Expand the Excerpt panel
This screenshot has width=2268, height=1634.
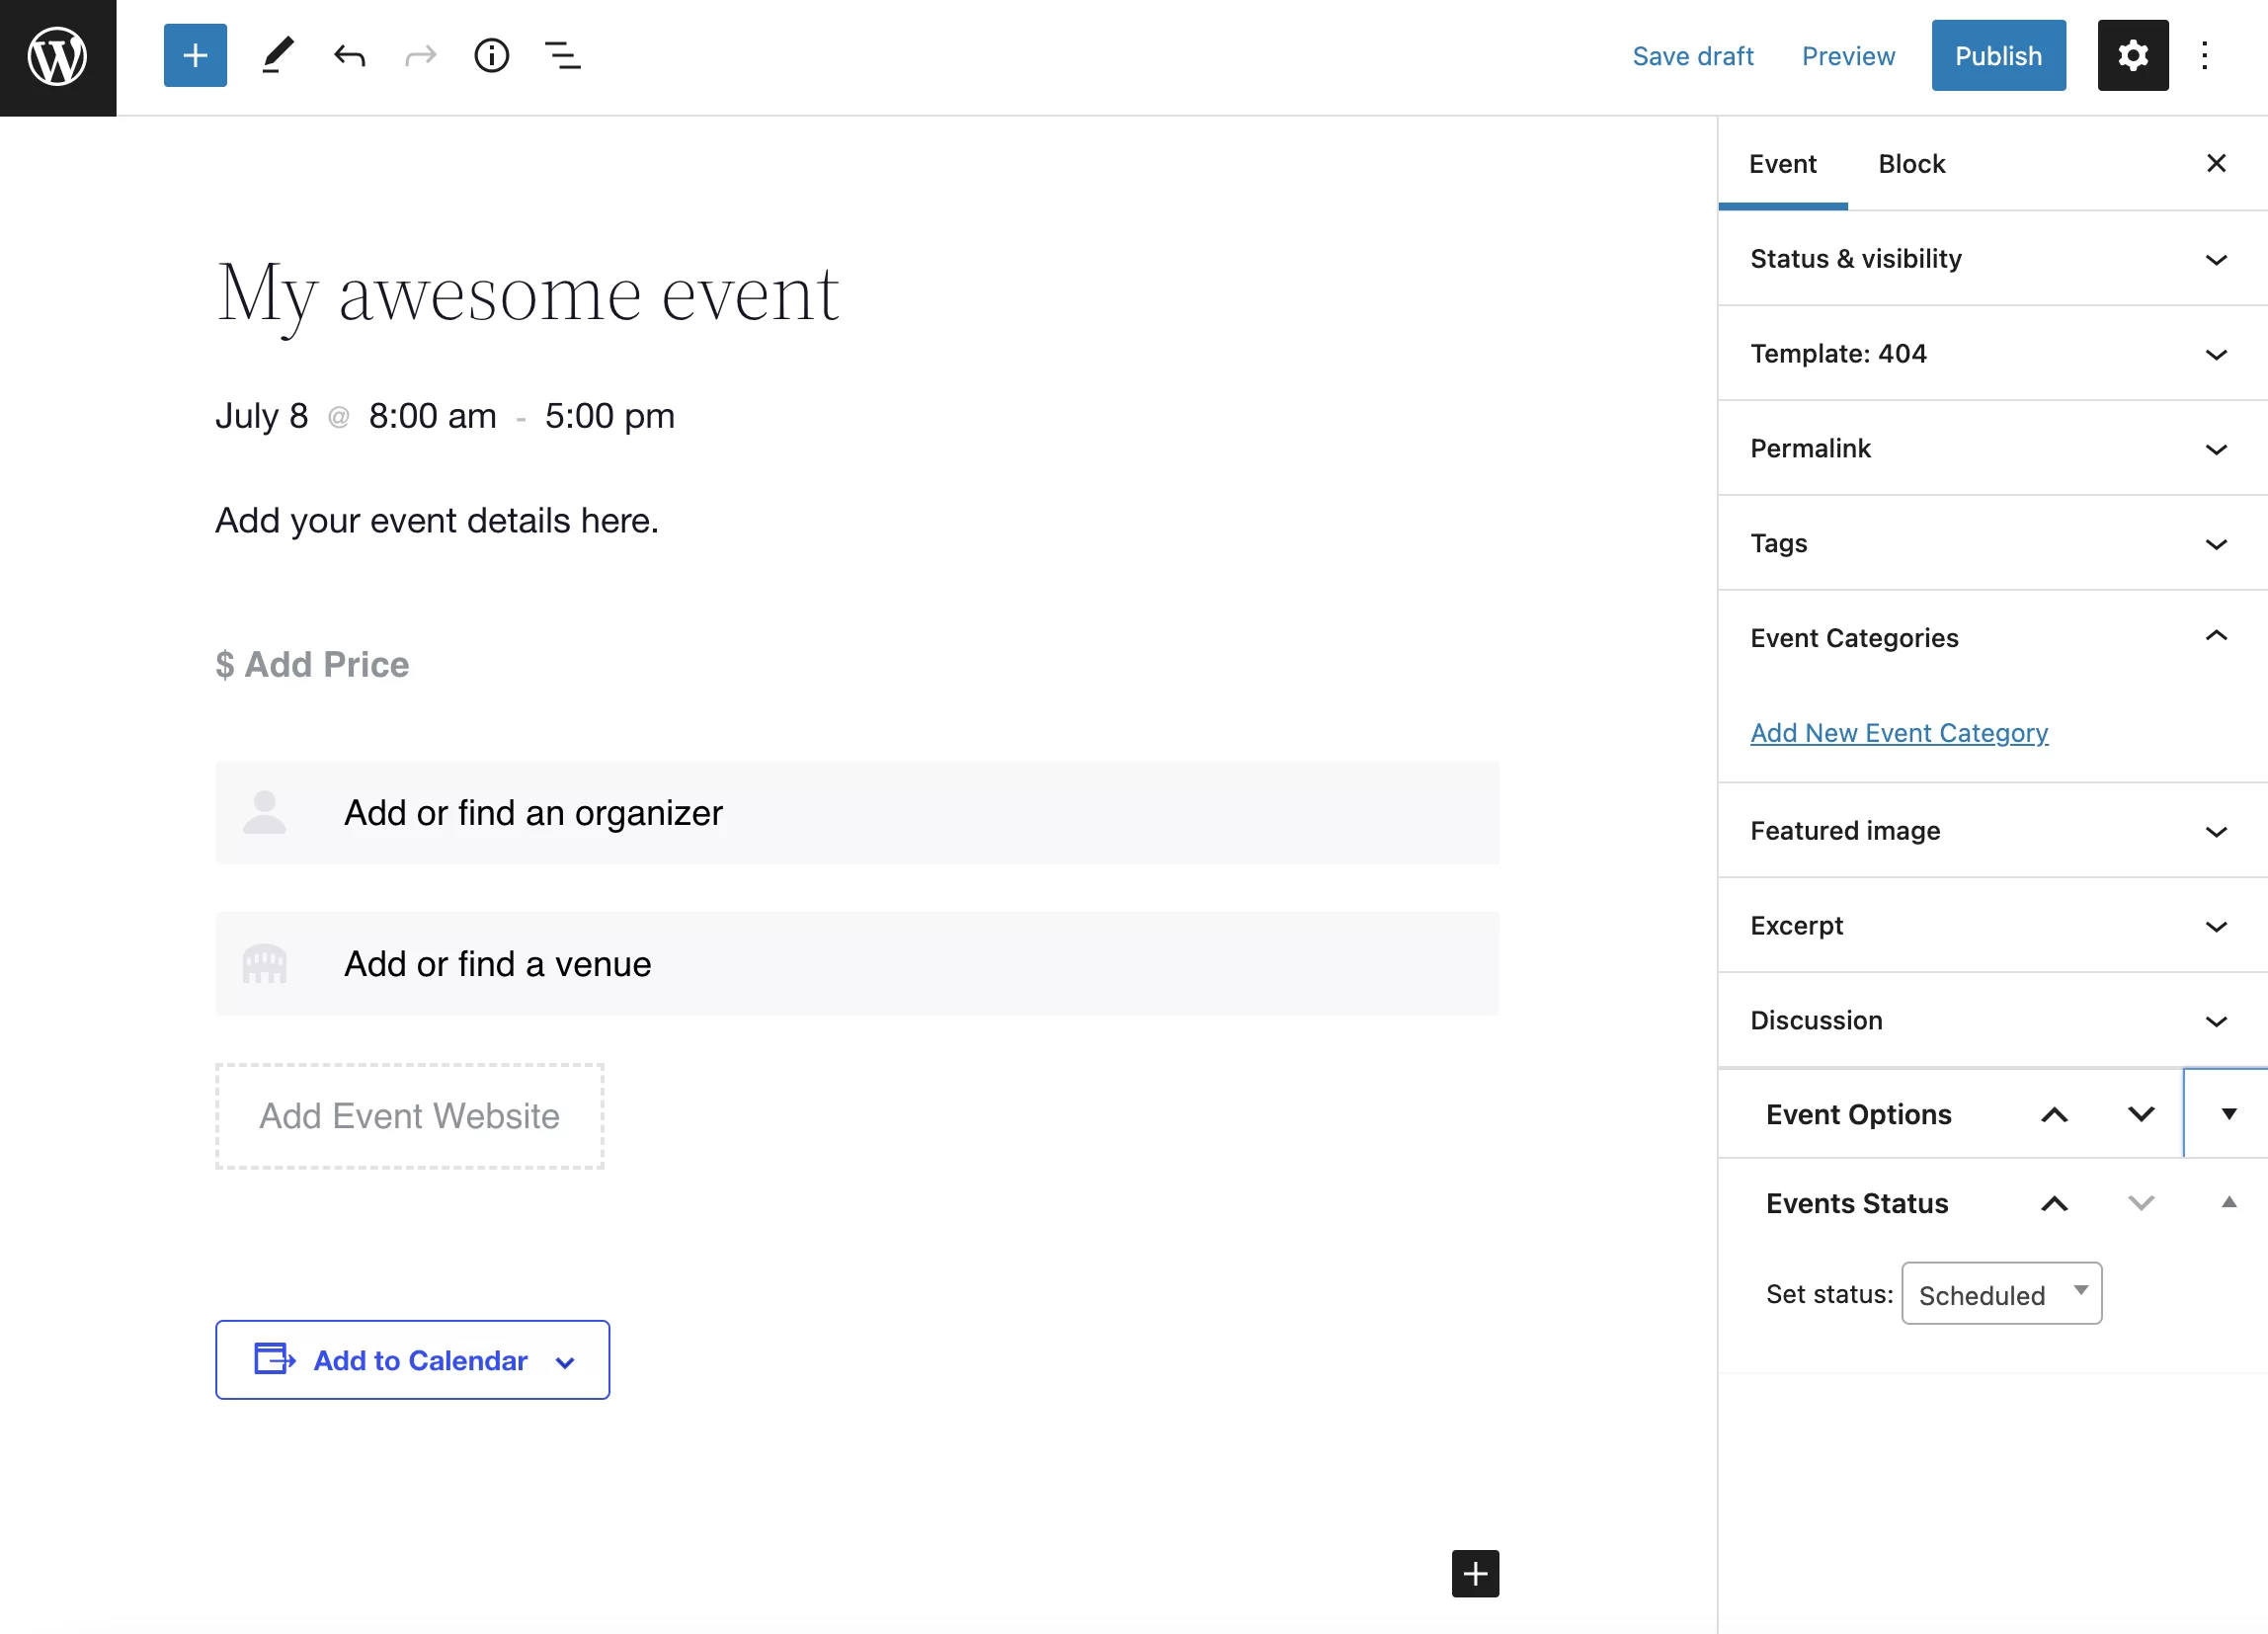click(x=1992, y=926)
